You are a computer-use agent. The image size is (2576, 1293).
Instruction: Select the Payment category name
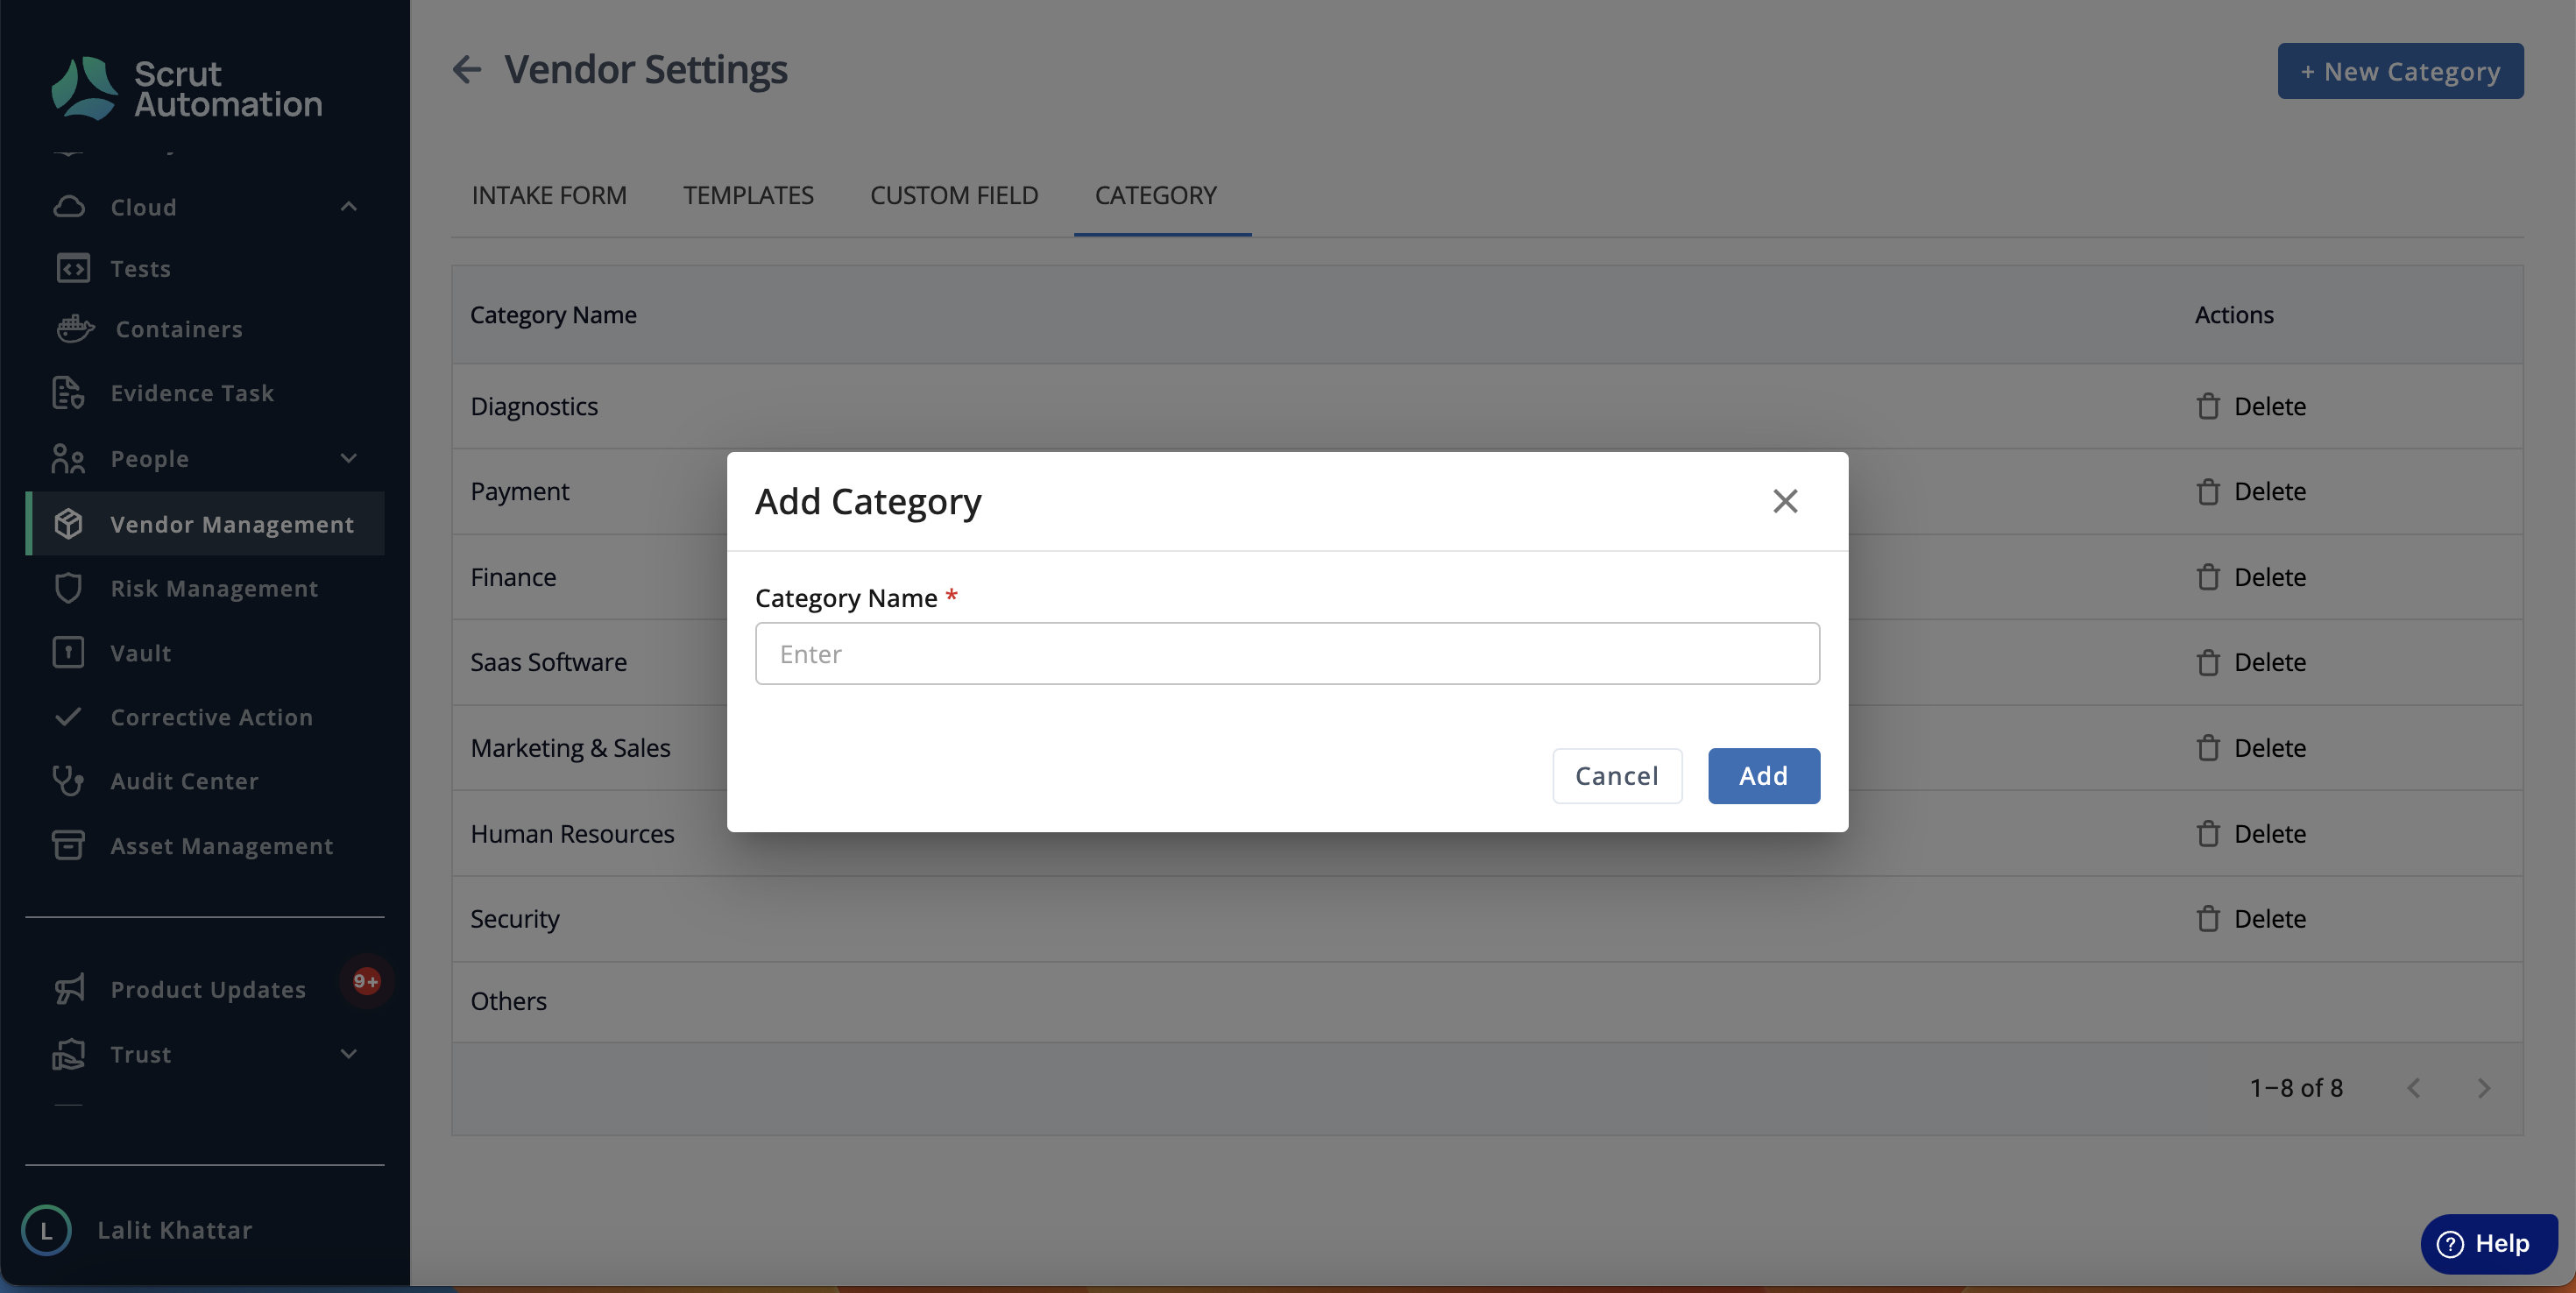tap(519, 491)
